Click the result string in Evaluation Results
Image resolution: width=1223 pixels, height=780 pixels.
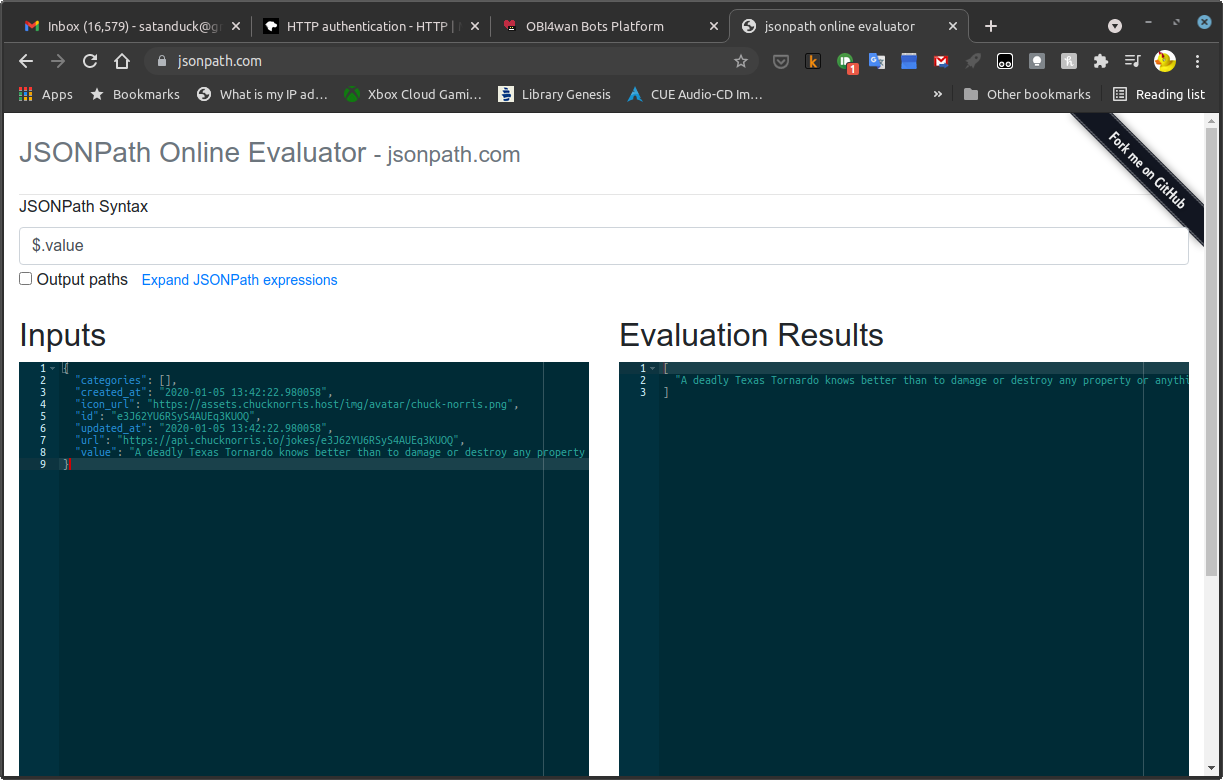point(932,380)
